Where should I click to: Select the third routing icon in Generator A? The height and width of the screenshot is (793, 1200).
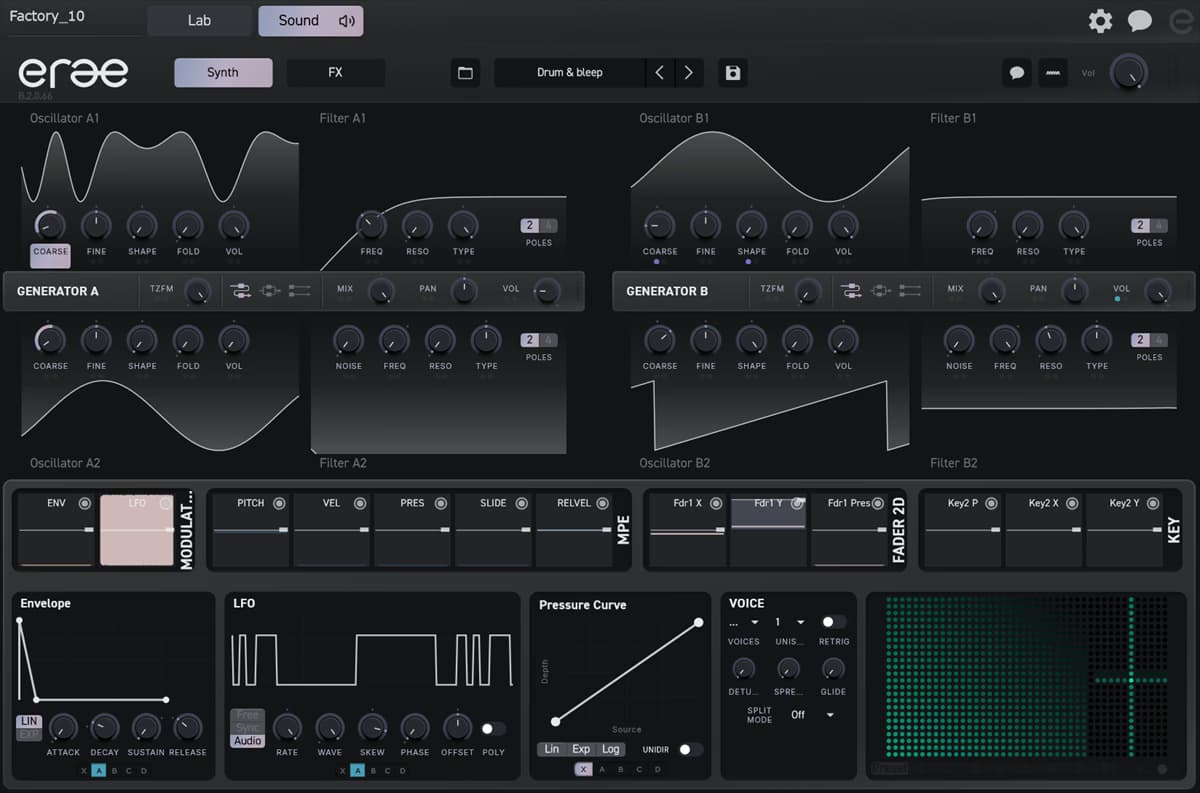pos(299,291)
